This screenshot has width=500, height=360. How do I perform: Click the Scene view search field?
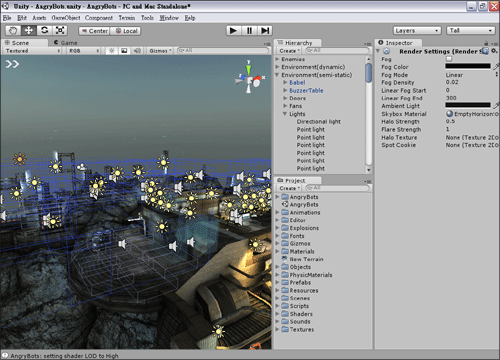pyautogui.click(x=223, y=51)
